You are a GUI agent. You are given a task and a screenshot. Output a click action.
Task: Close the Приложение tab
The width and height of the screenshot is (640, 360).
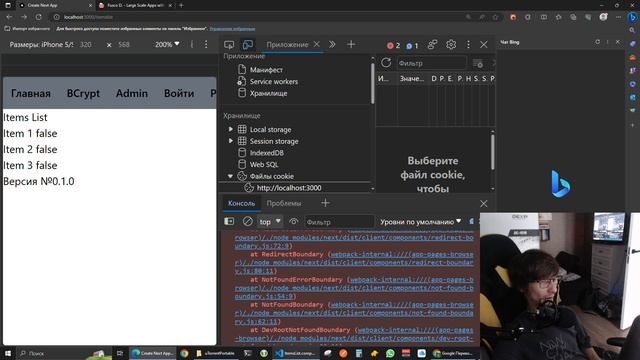tap(317, 44)
